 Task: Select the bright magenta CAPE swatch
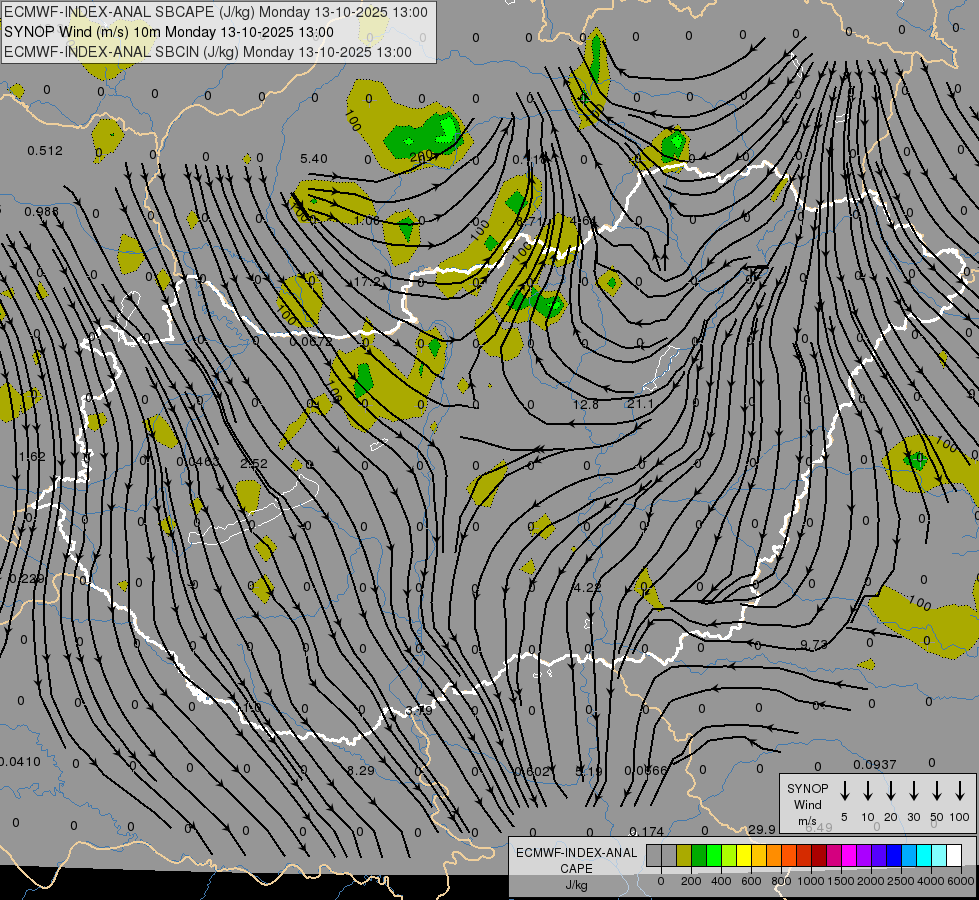[x=849, y=855]
